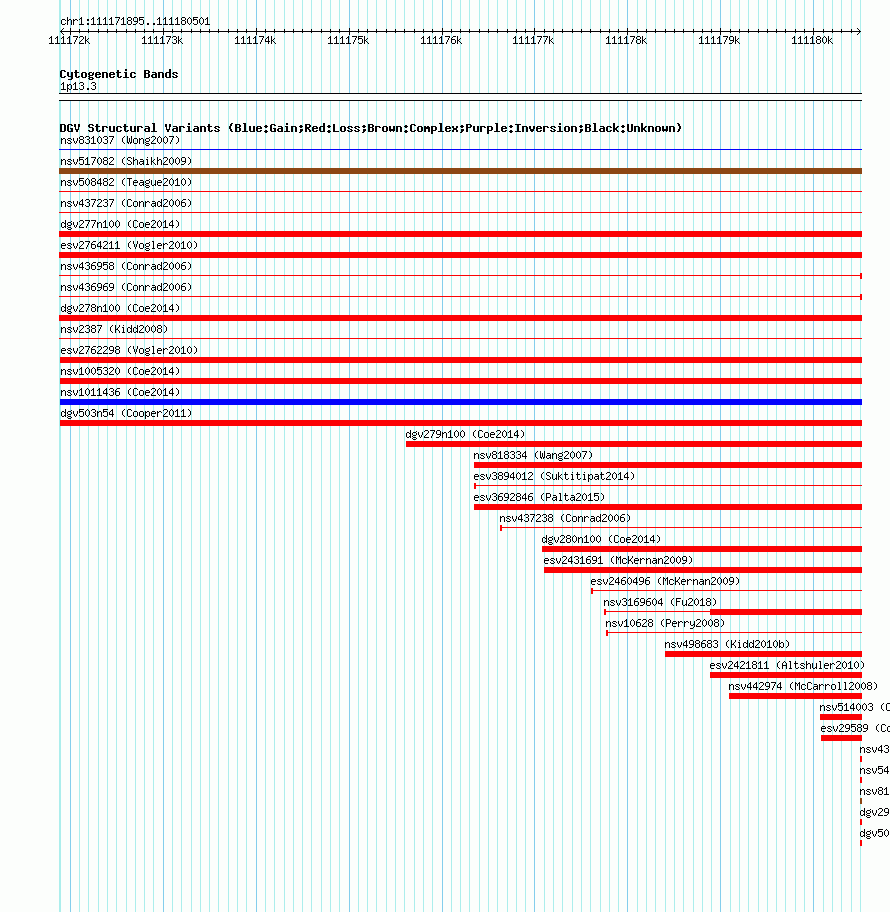Select nsv498683 (Kidd2010b) variant label

tap(727, 644)
